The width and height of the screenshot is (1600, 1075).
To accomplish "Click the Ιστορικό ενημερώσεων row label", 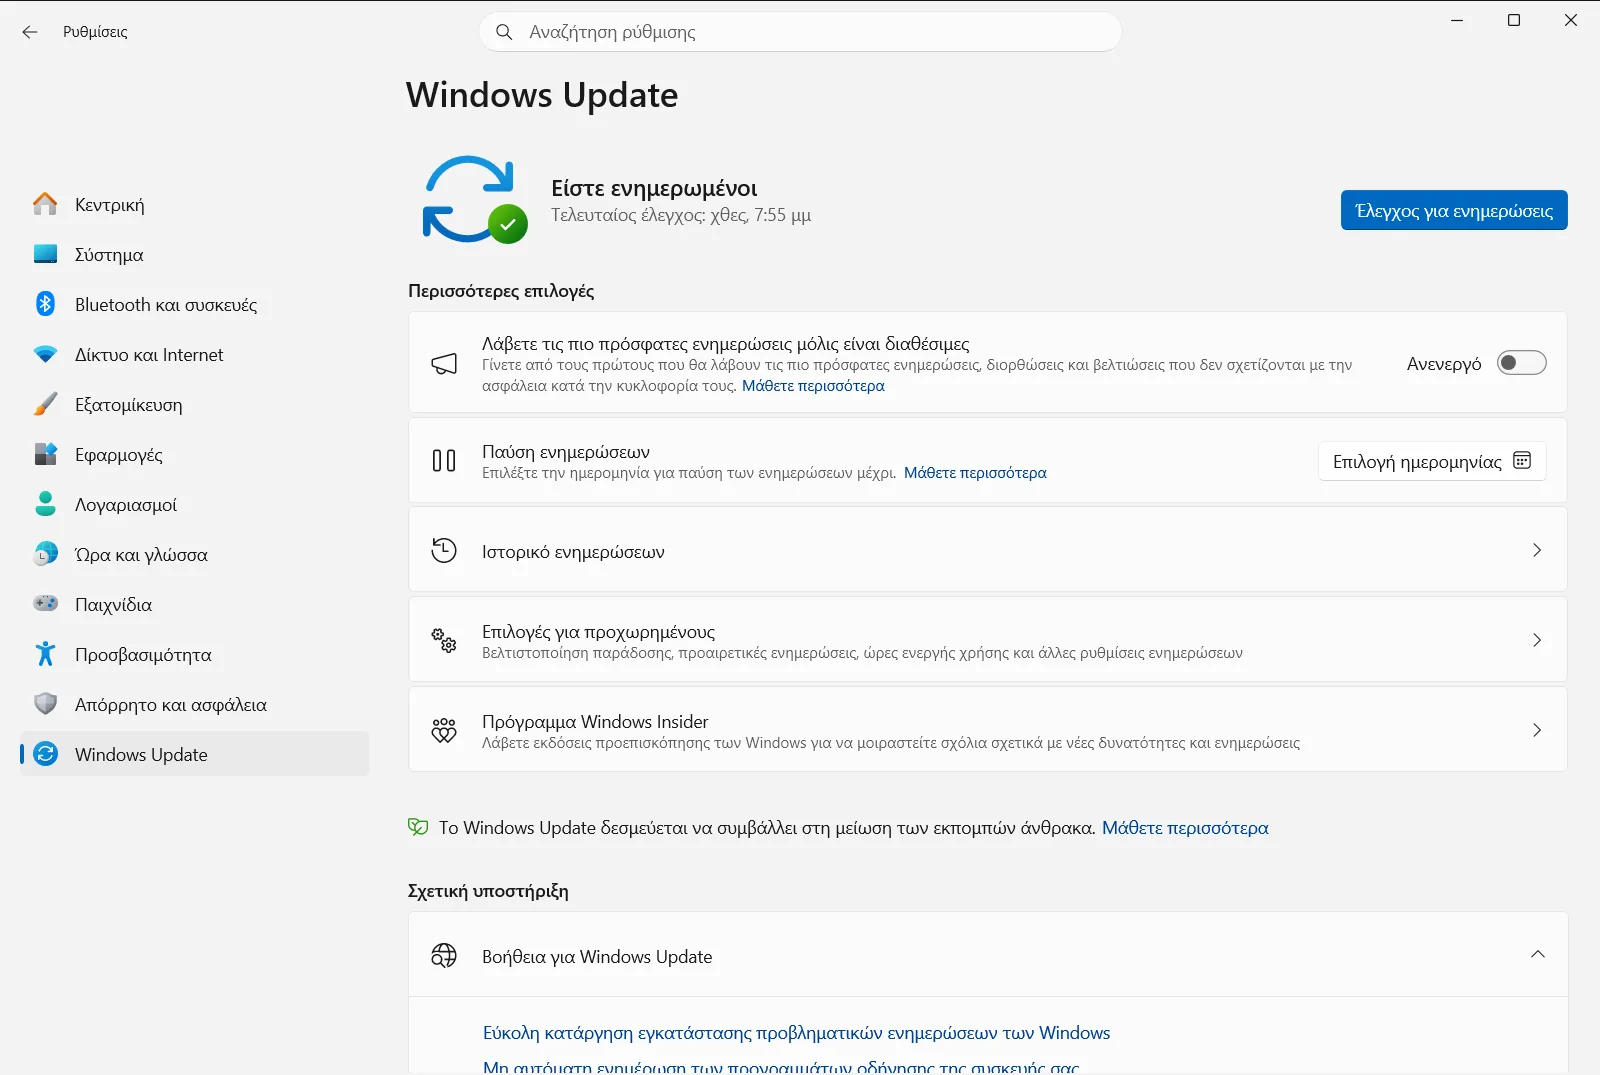I will 573,552.
